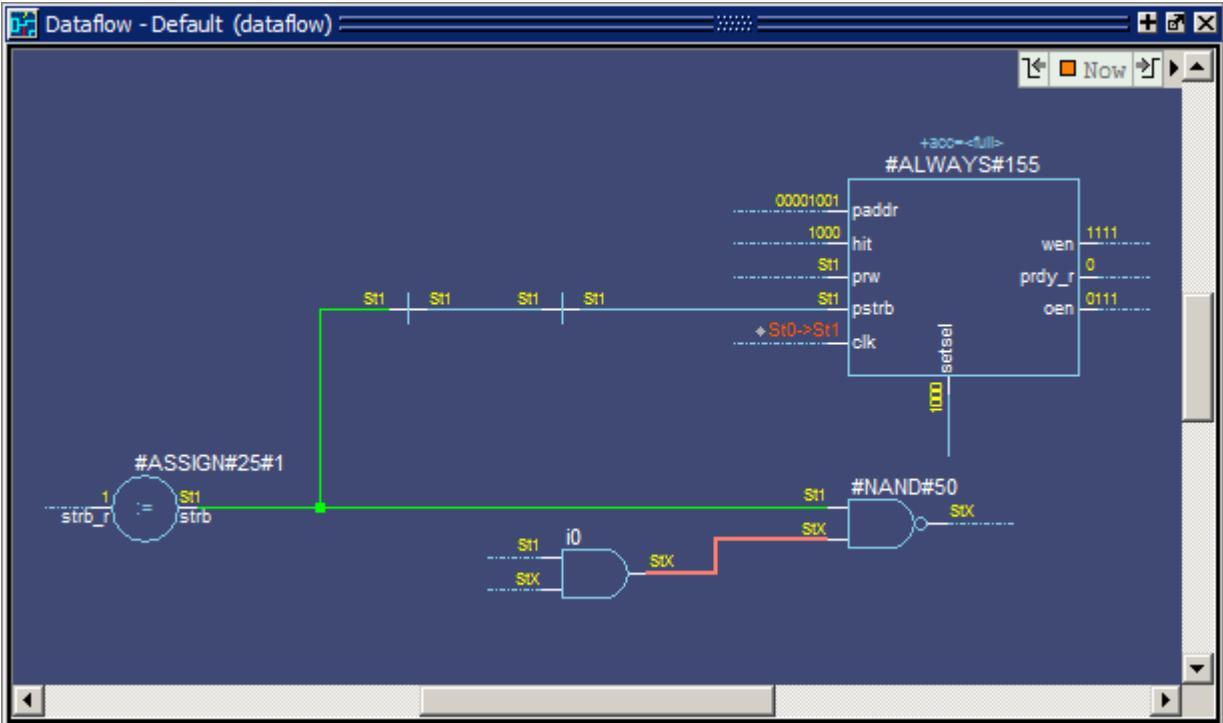Expand hidden time toolbar buttons arrow

[x=1173, y=68]
